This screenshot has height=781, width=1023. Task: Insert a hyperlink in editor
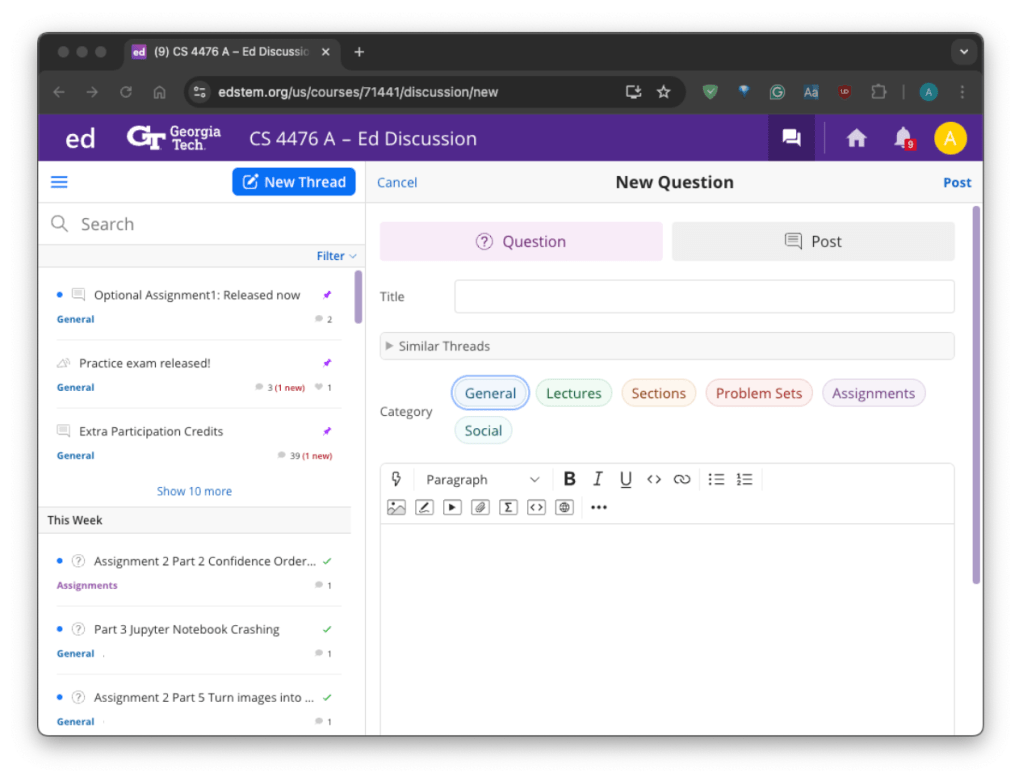(x=682, y=480)
